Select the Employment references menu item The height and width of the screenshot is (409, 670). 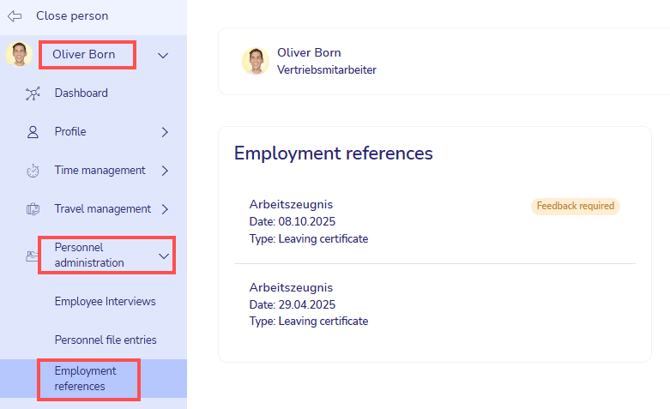click(86, 379)
